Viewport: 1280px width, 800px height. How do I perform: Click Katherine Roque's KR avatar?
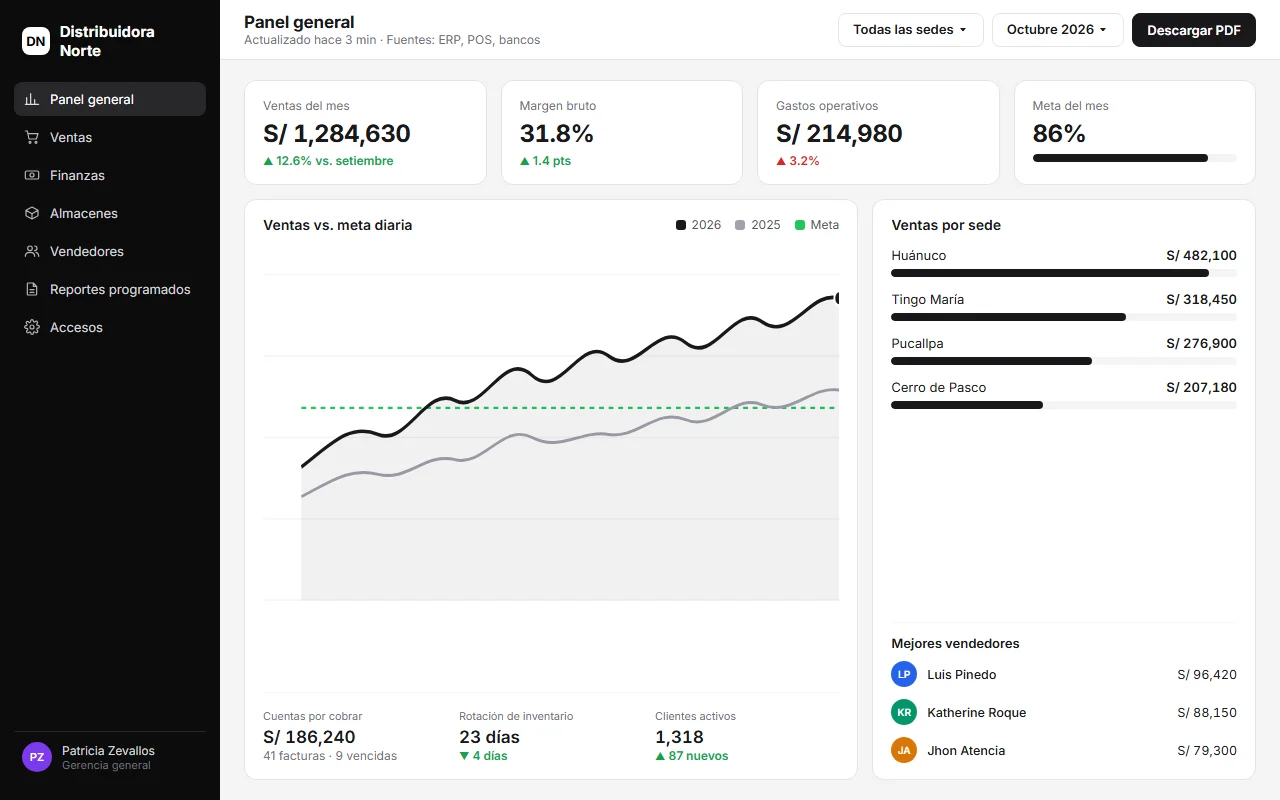click(x=904, y=712)
